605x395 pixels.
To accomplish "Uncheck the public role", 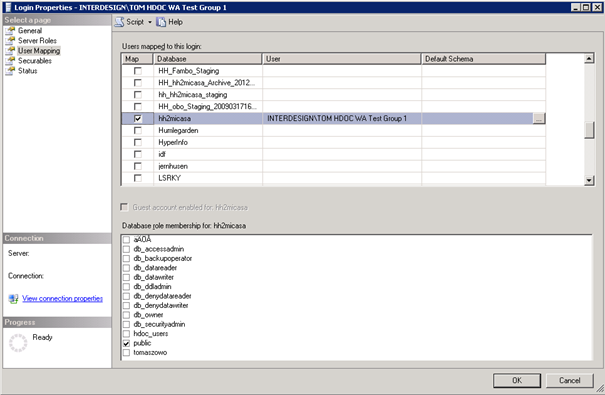I will click(x=126, y=343).
